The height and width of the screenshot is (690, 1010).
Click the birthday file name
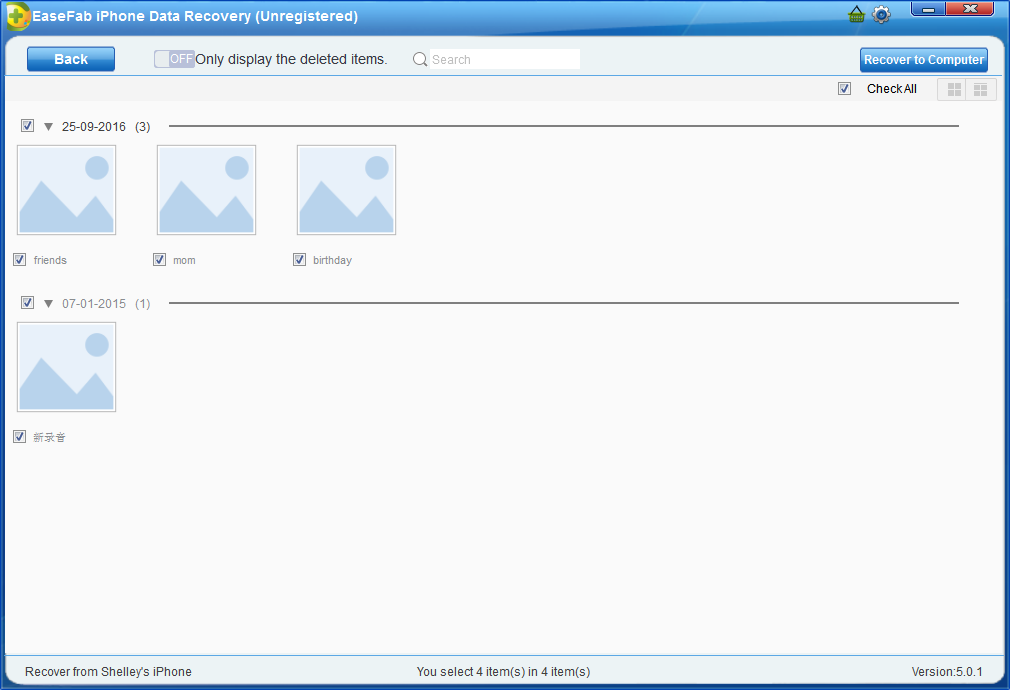(x=332, y=260)
